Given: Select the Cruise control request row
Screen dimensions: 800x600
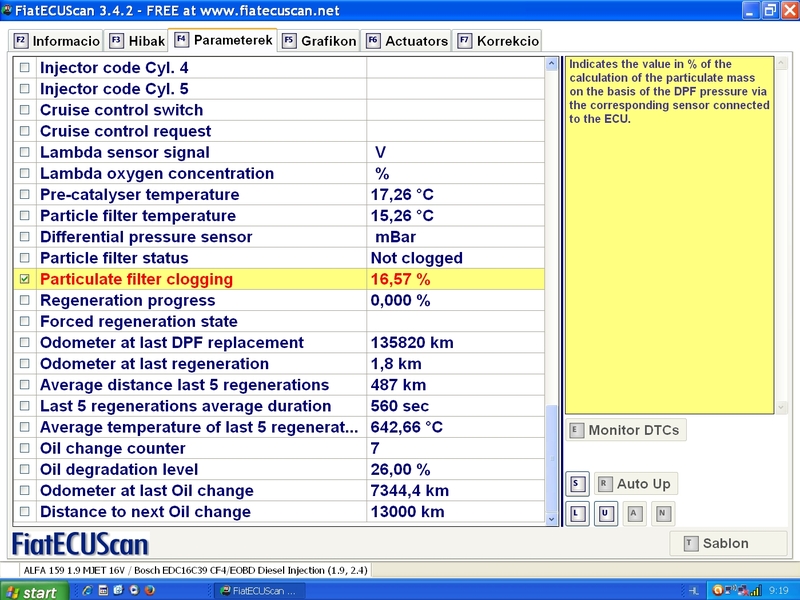Looking at the screenshot, I should coord(279,131).
